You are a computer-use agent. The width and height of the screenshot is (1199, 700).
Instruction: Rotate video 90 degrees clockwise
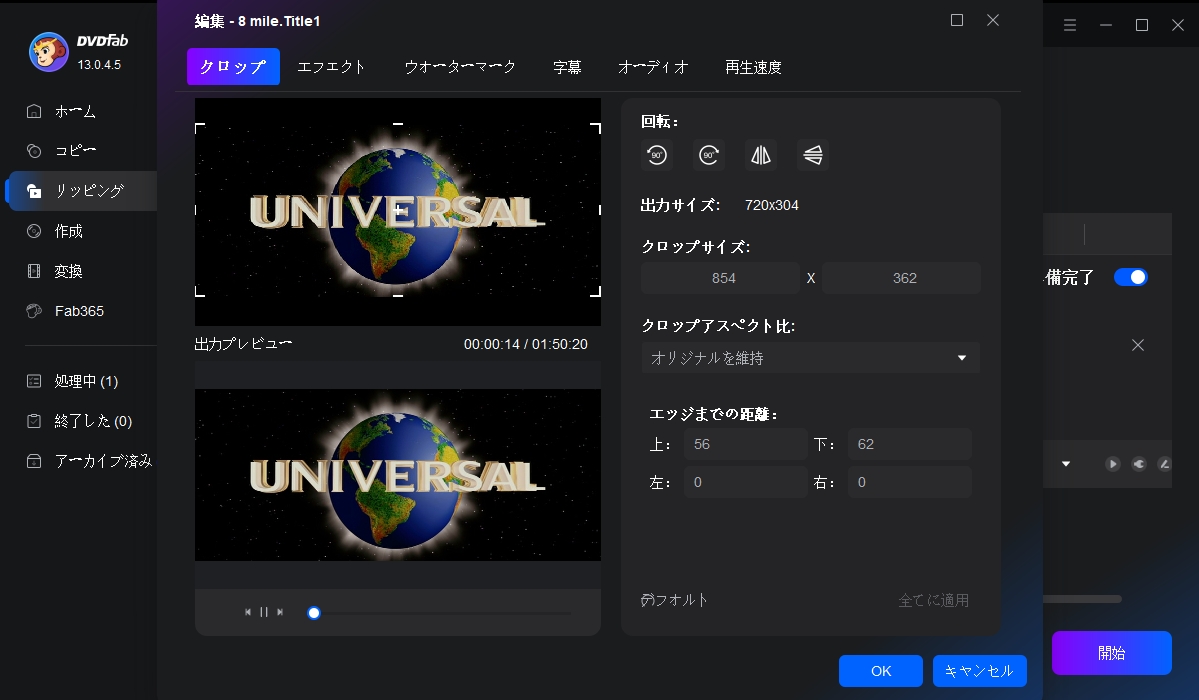(709, 155)
